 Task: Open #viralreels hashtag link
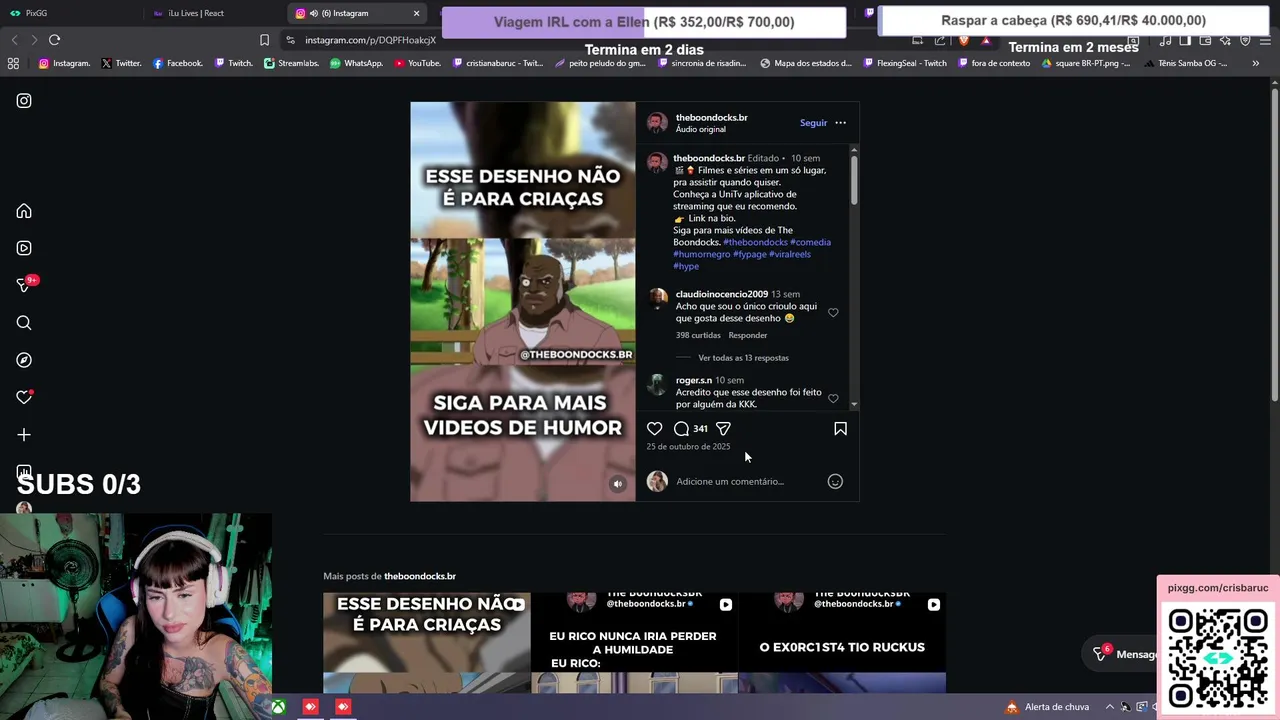pyautogui.click(x=789, y=254)
